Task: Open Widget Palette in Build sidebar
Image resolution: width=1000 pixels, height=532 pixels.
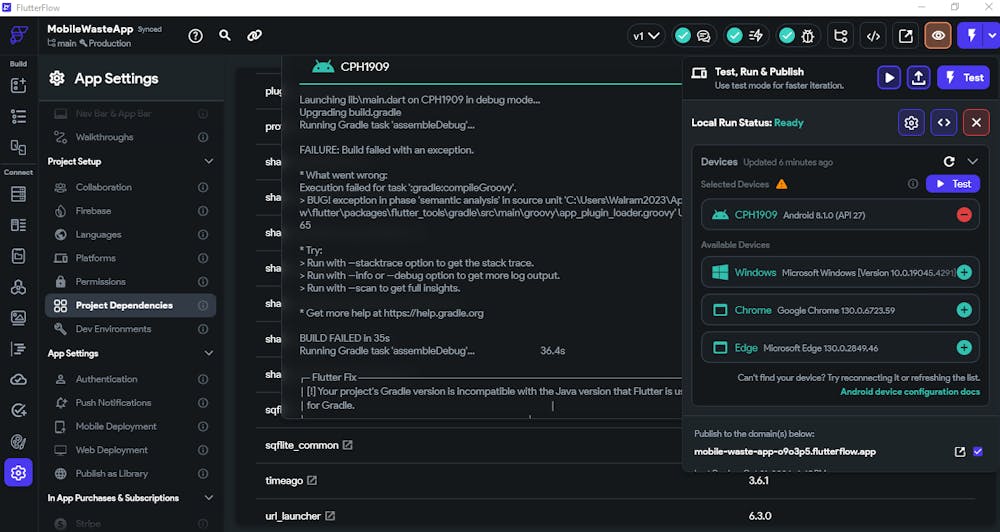Action: coord(18,85)
